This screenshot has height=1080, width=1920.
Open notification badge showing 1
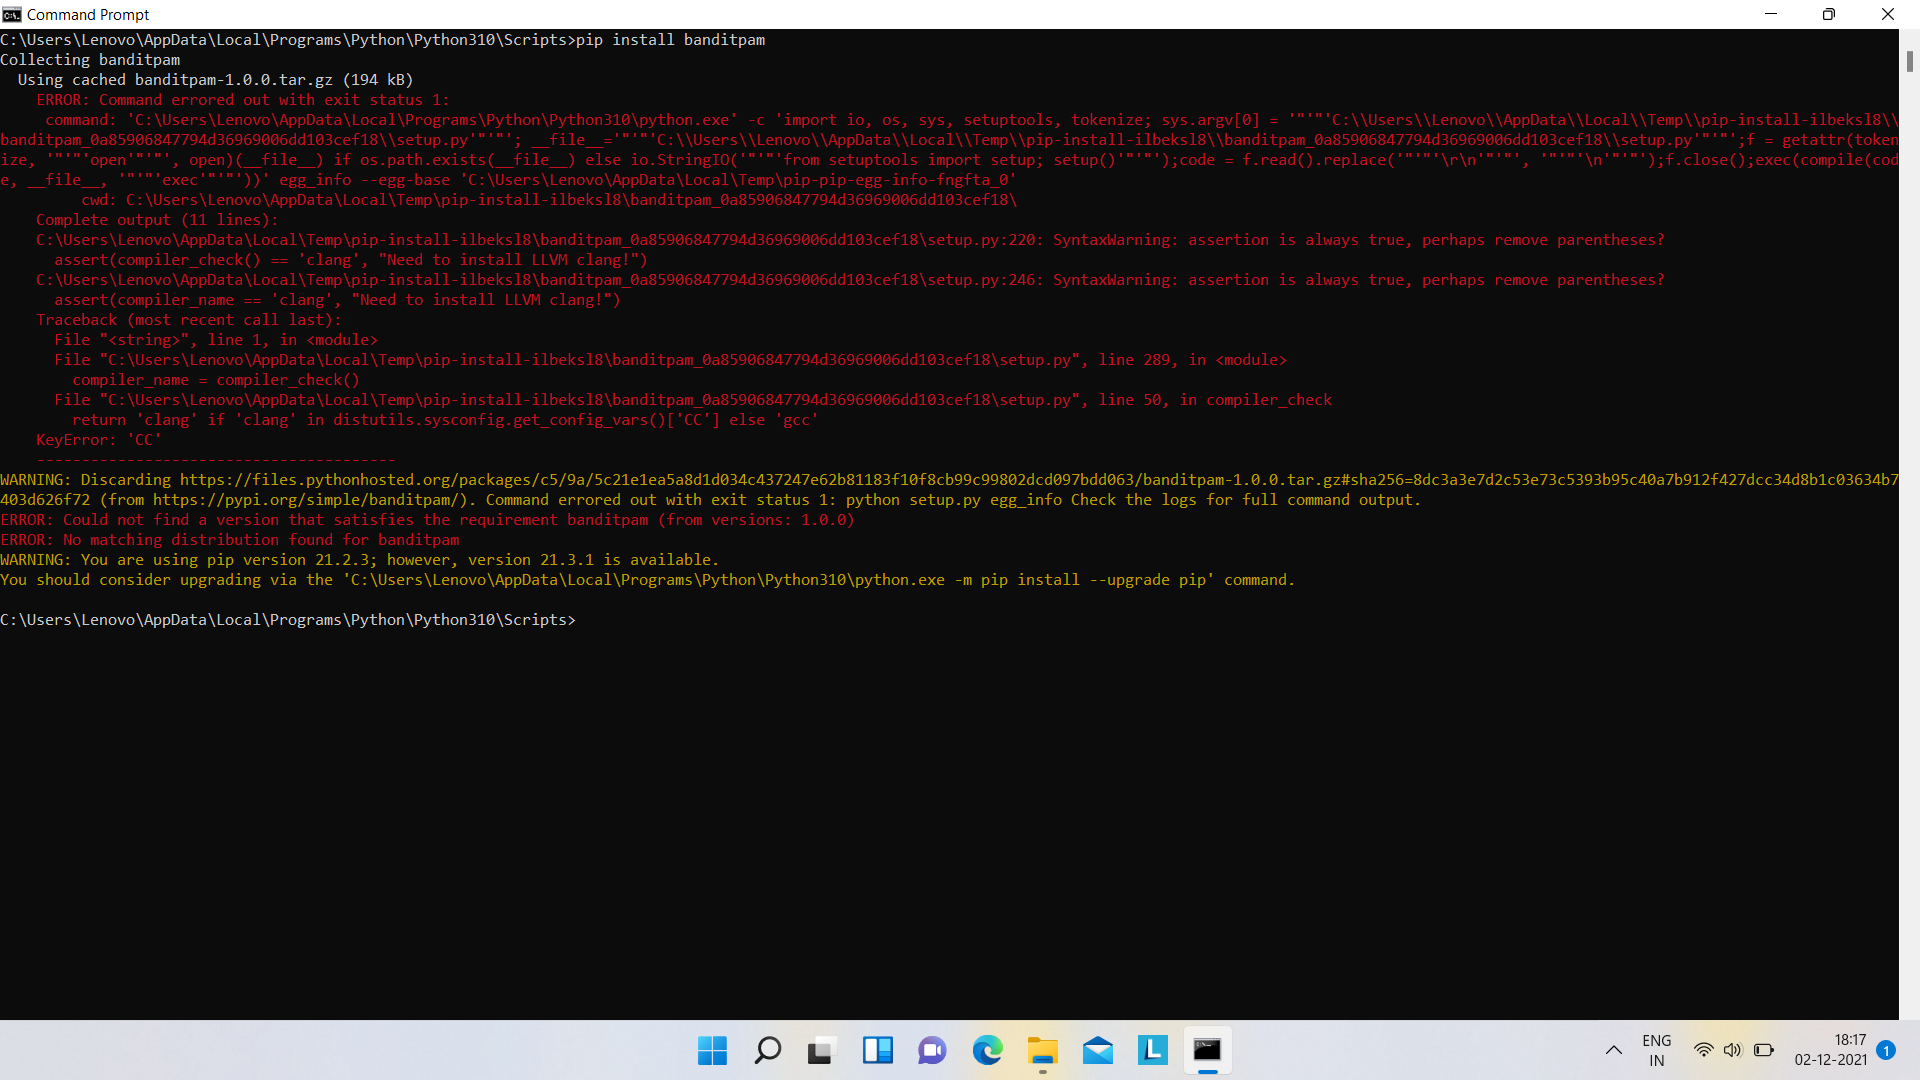click(x=1886, y=1050)
